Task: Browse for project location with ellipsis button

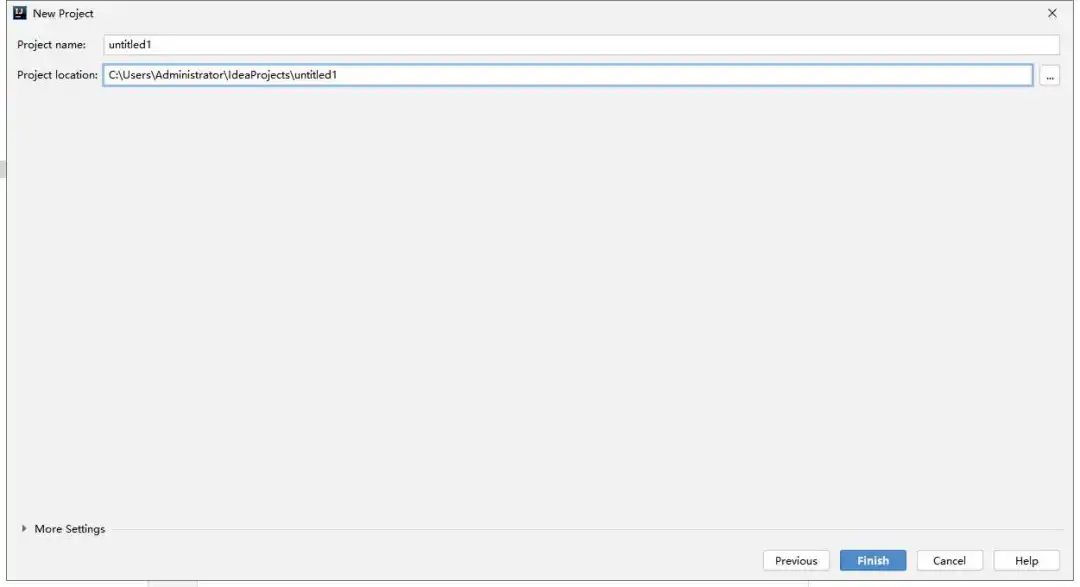Action: [1049, 76]
